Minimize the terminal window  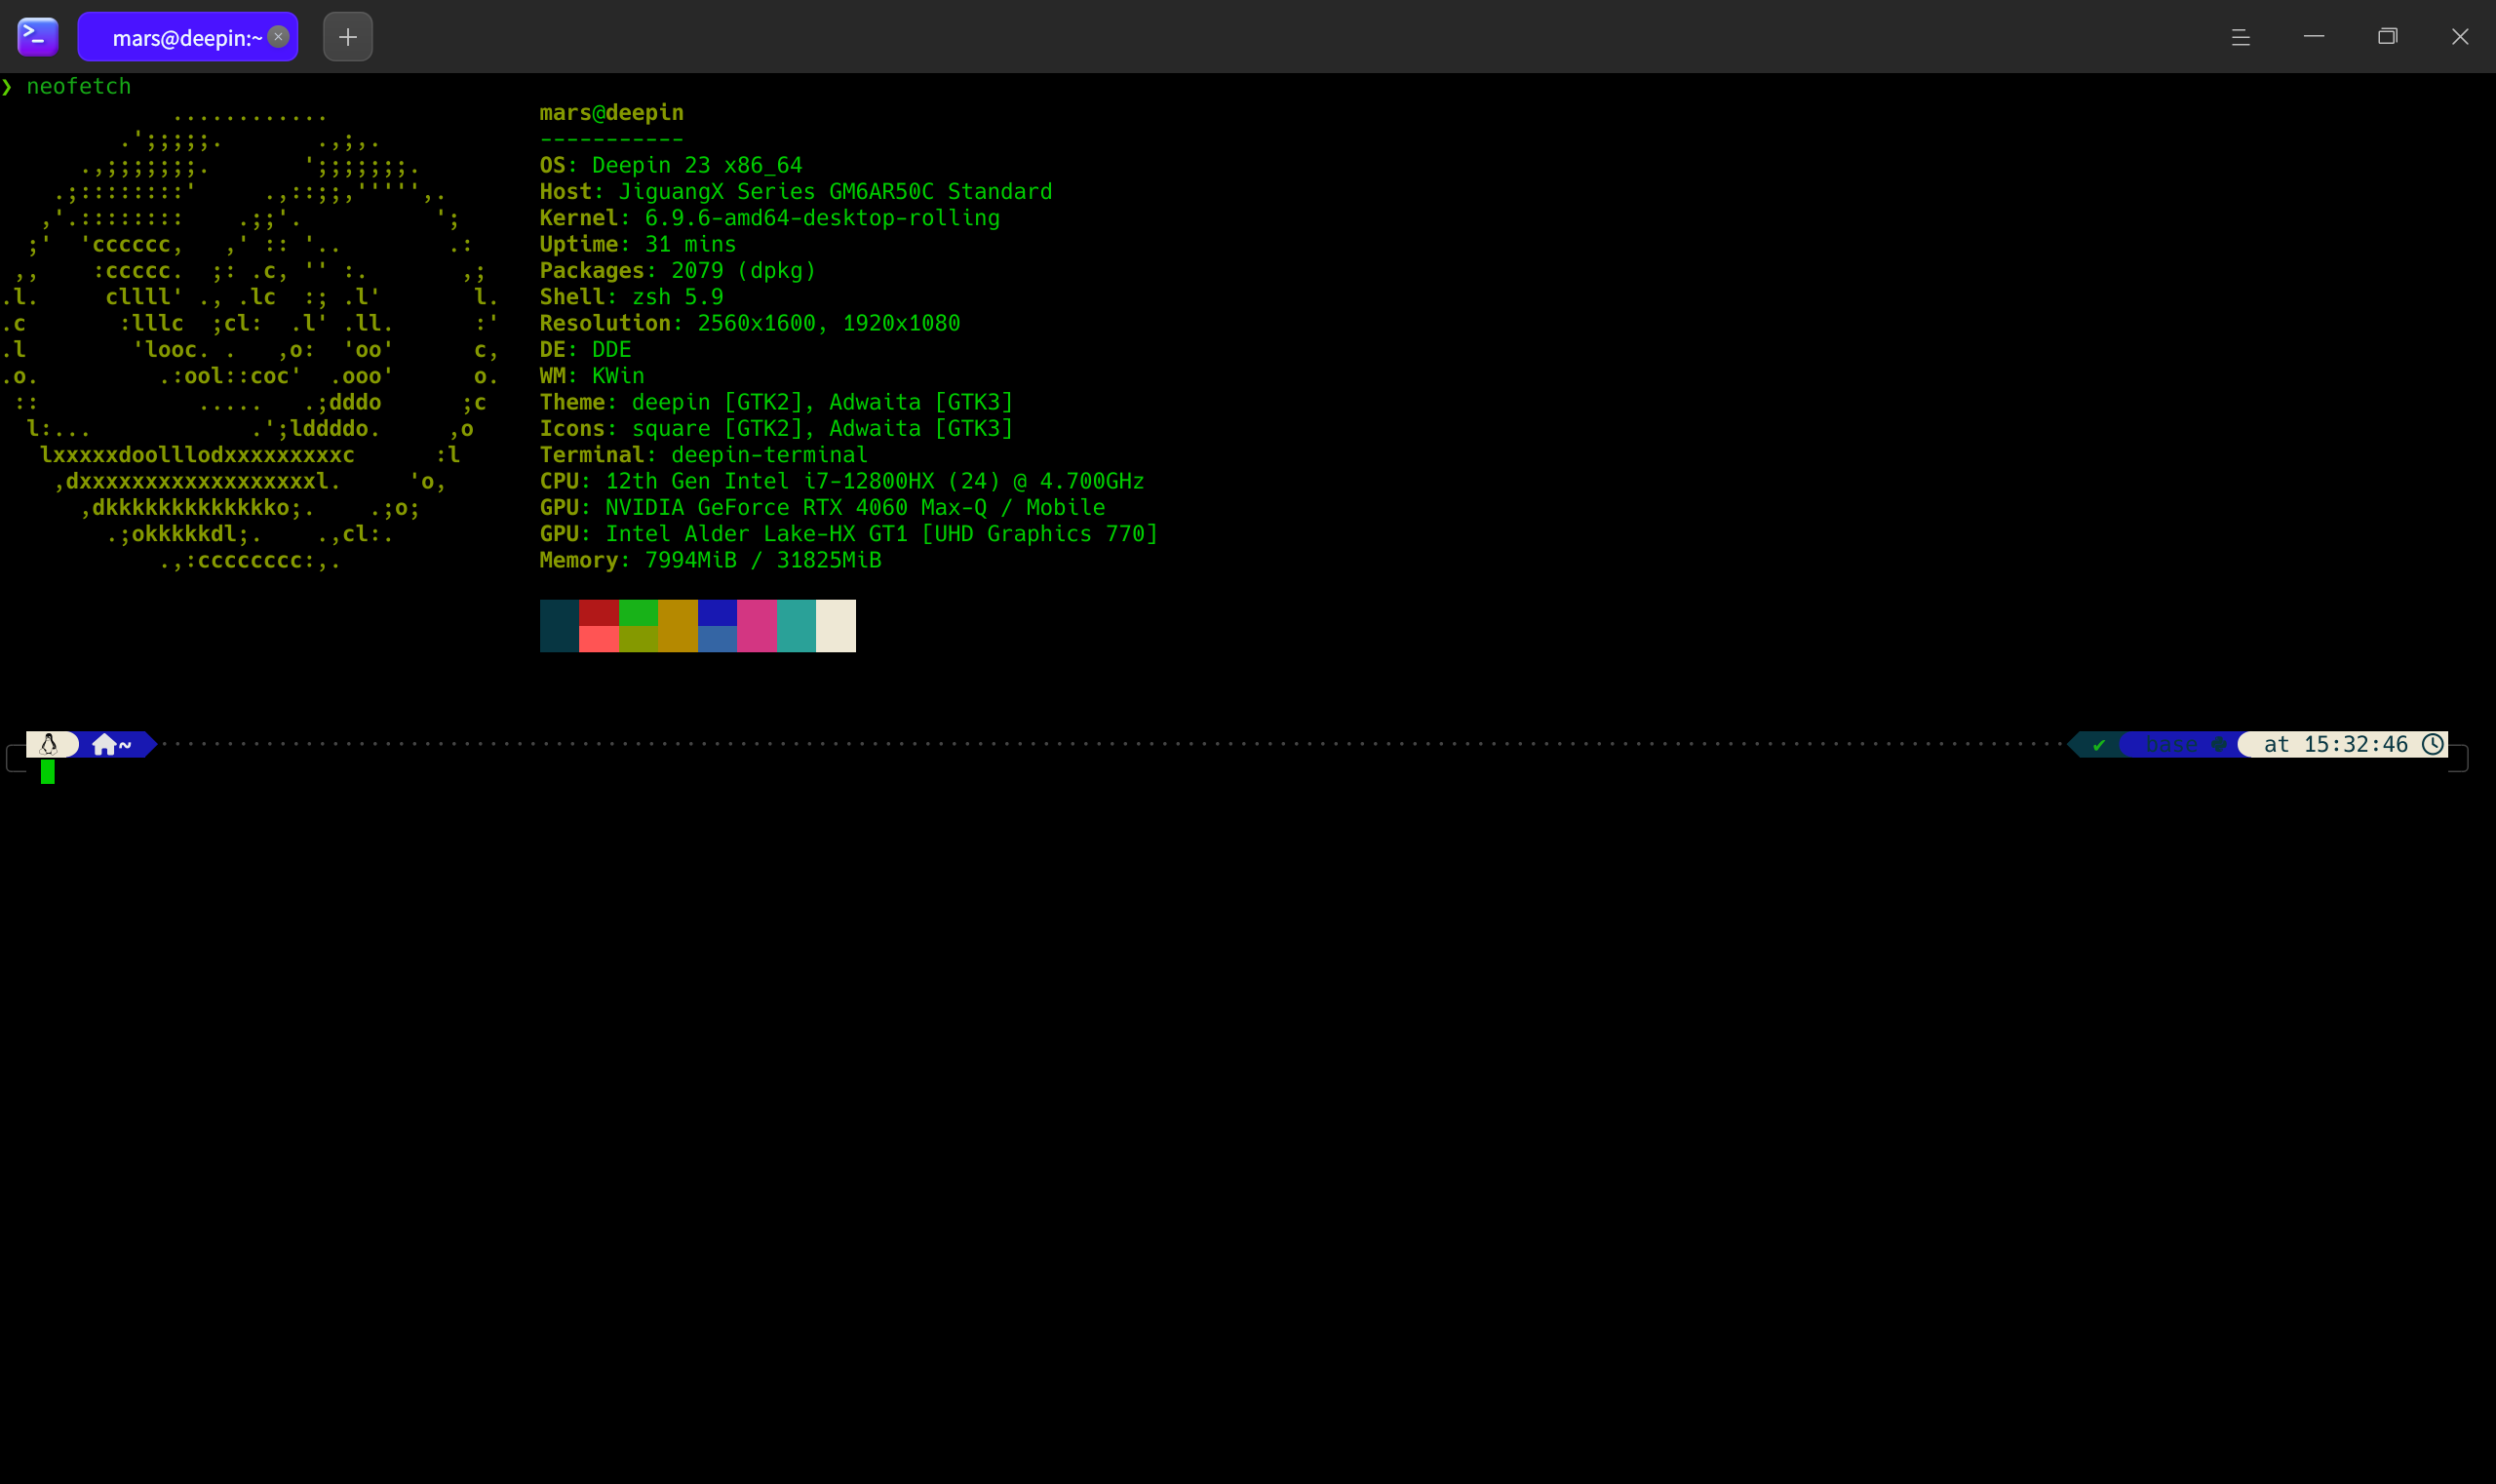click(x=2313, y=37)
